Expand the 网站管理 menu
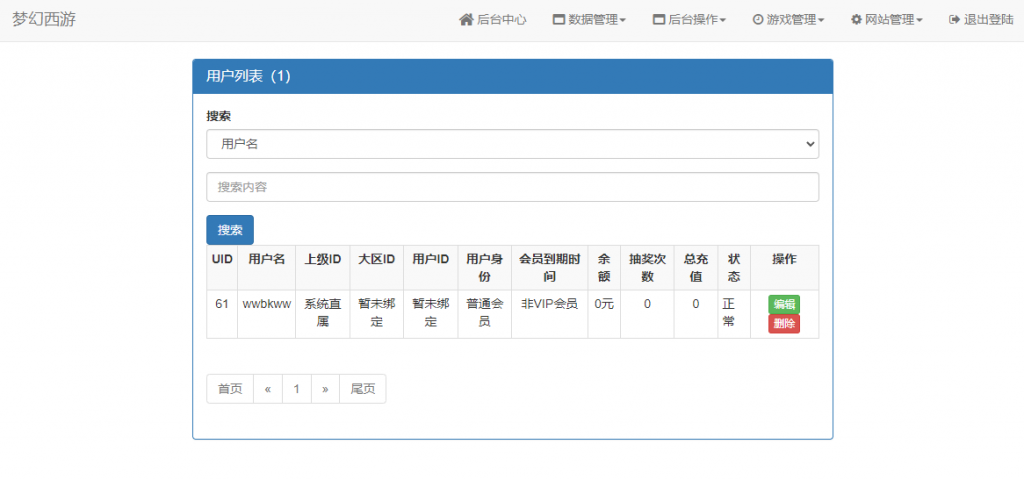 tap(887, 20)
